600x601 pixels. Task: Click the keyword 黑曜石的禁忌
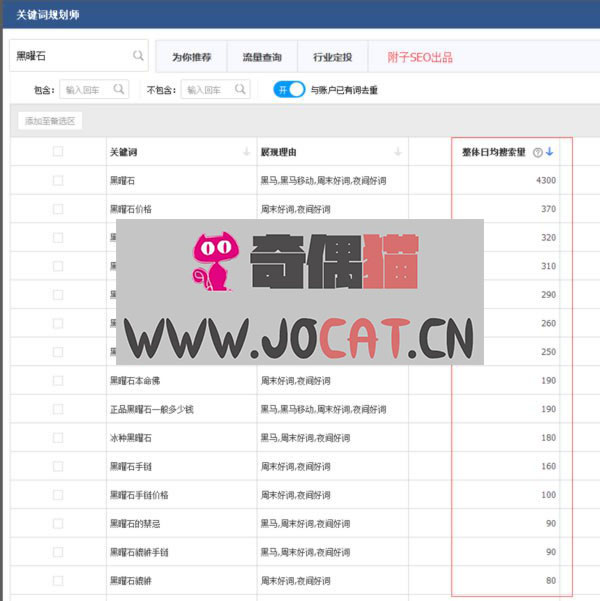[x=135, y=524]
